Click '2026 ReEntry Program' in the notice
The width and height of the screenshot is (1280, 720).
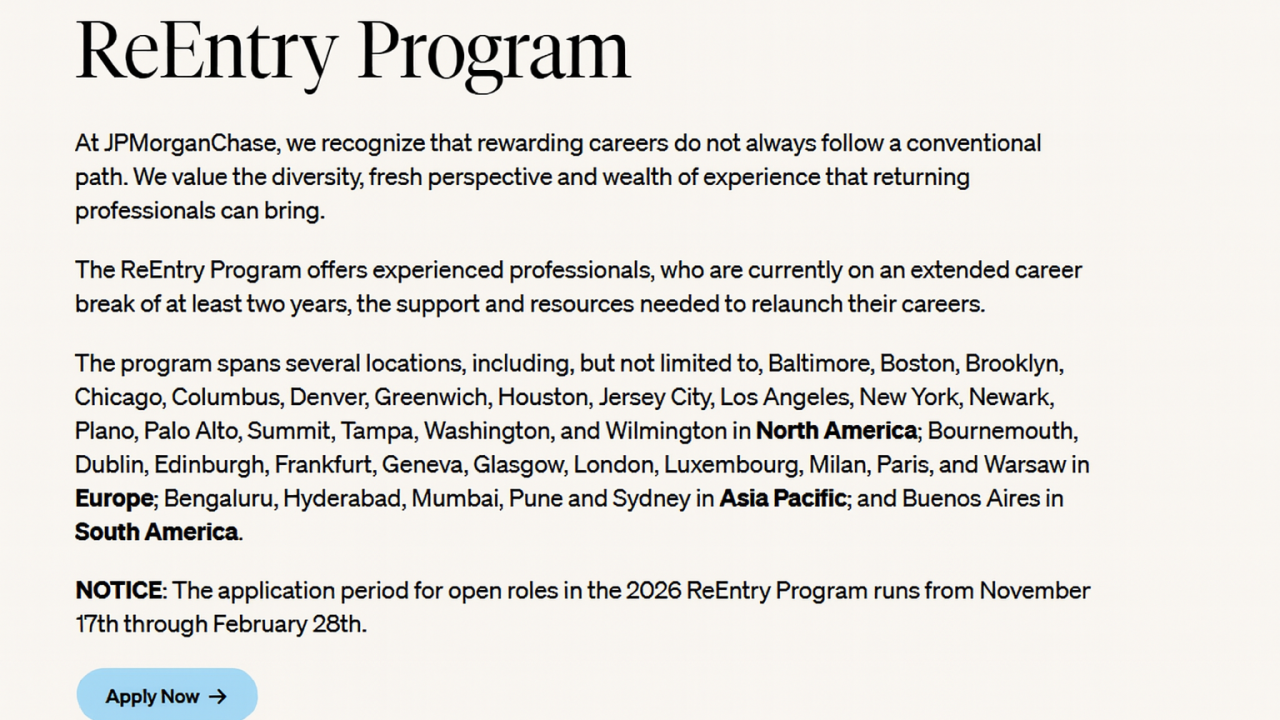tap(746, 590)
